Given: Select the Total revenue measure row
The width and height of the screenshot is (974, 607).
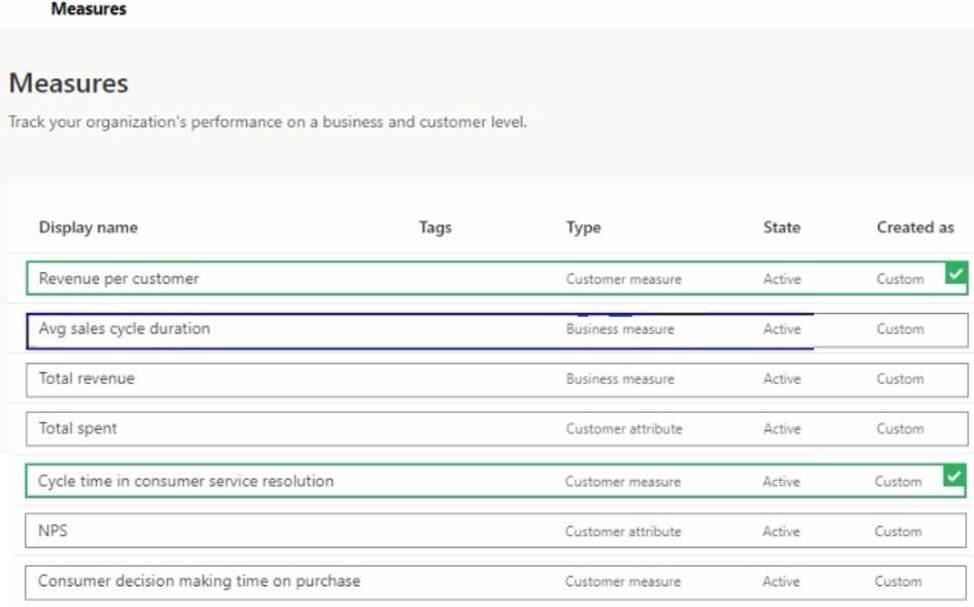Looking at the screenshot, I should 497,380.
